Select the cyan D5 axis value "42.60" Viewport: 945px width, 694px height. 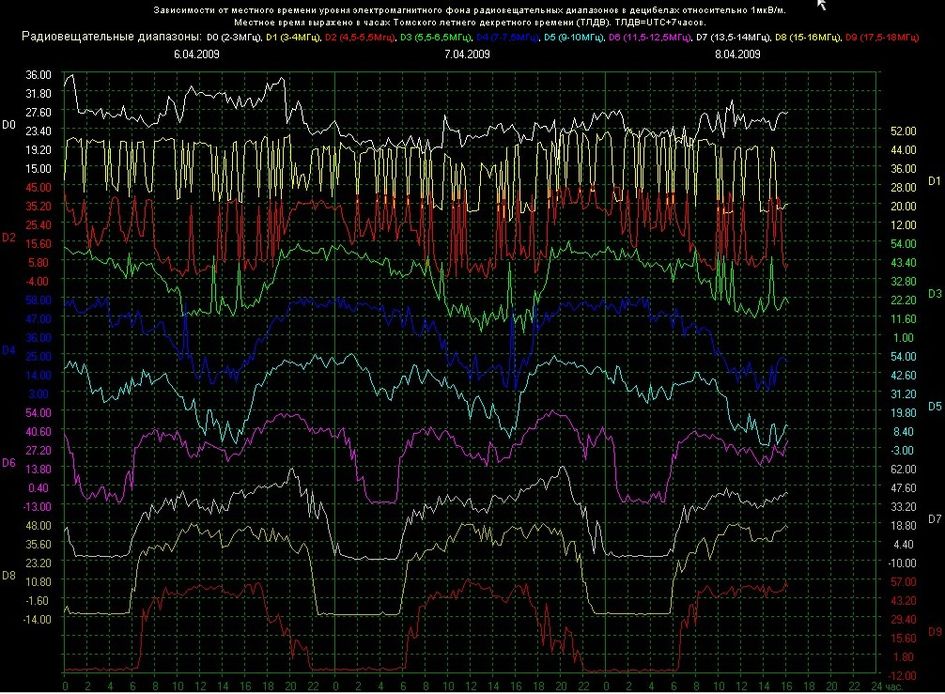click(903, 375)
